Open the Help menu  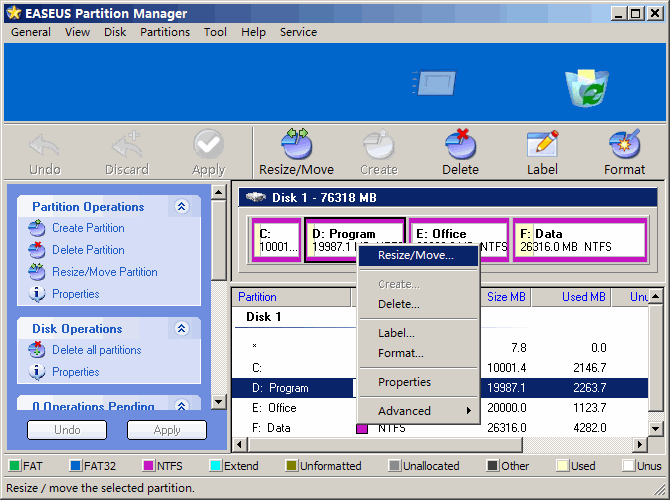(253, 32)
